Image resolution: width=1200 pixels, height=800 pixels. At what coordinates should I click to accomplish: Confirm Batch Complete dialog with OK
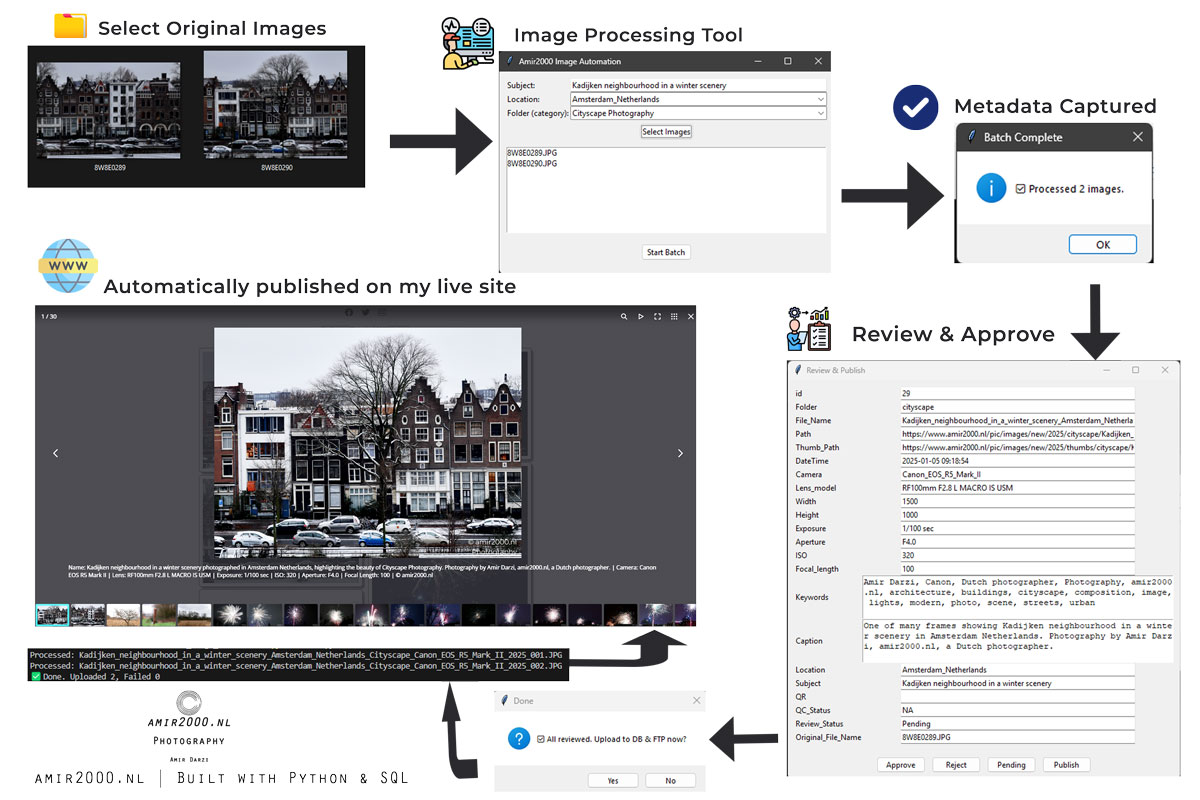tap(1103, 244)
